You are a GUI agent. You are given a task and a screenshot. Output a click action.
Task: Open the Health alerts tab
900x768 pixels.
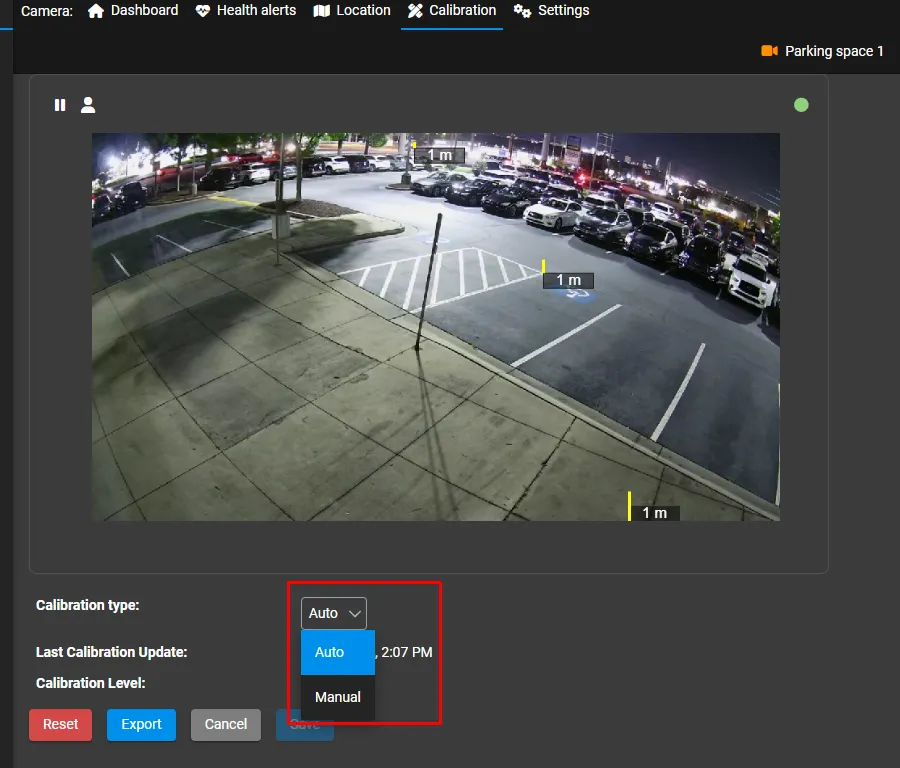point(246,10)
